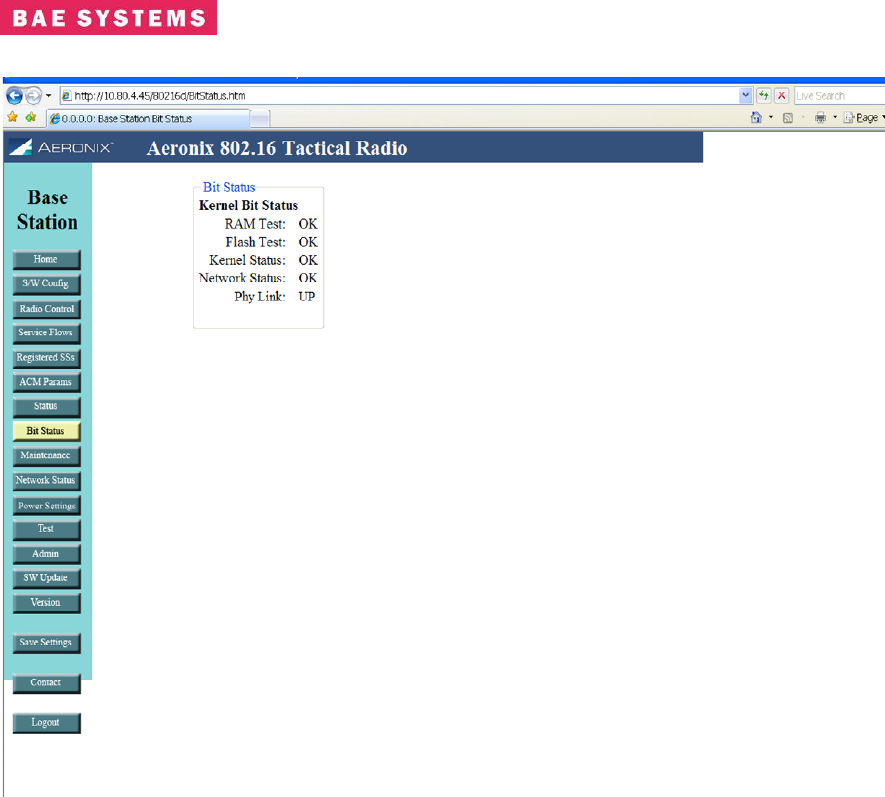Open the Maintenance page
The height and width of the screenshot is (797, 885).
click(46, 456)
